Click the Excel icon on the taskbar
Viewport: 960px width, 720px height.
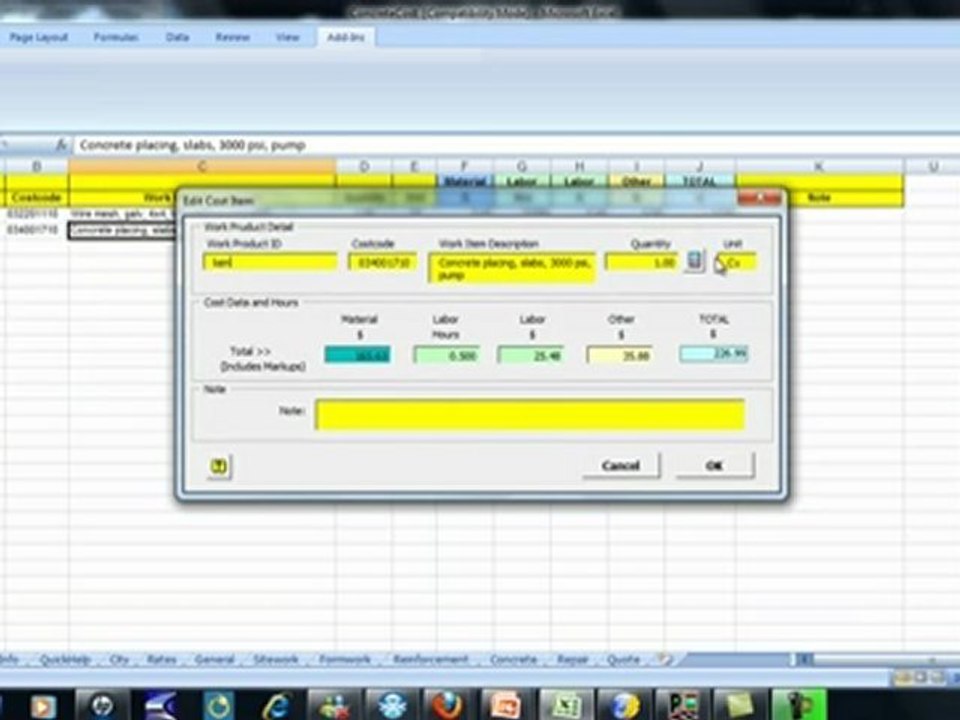click(564, 705)
